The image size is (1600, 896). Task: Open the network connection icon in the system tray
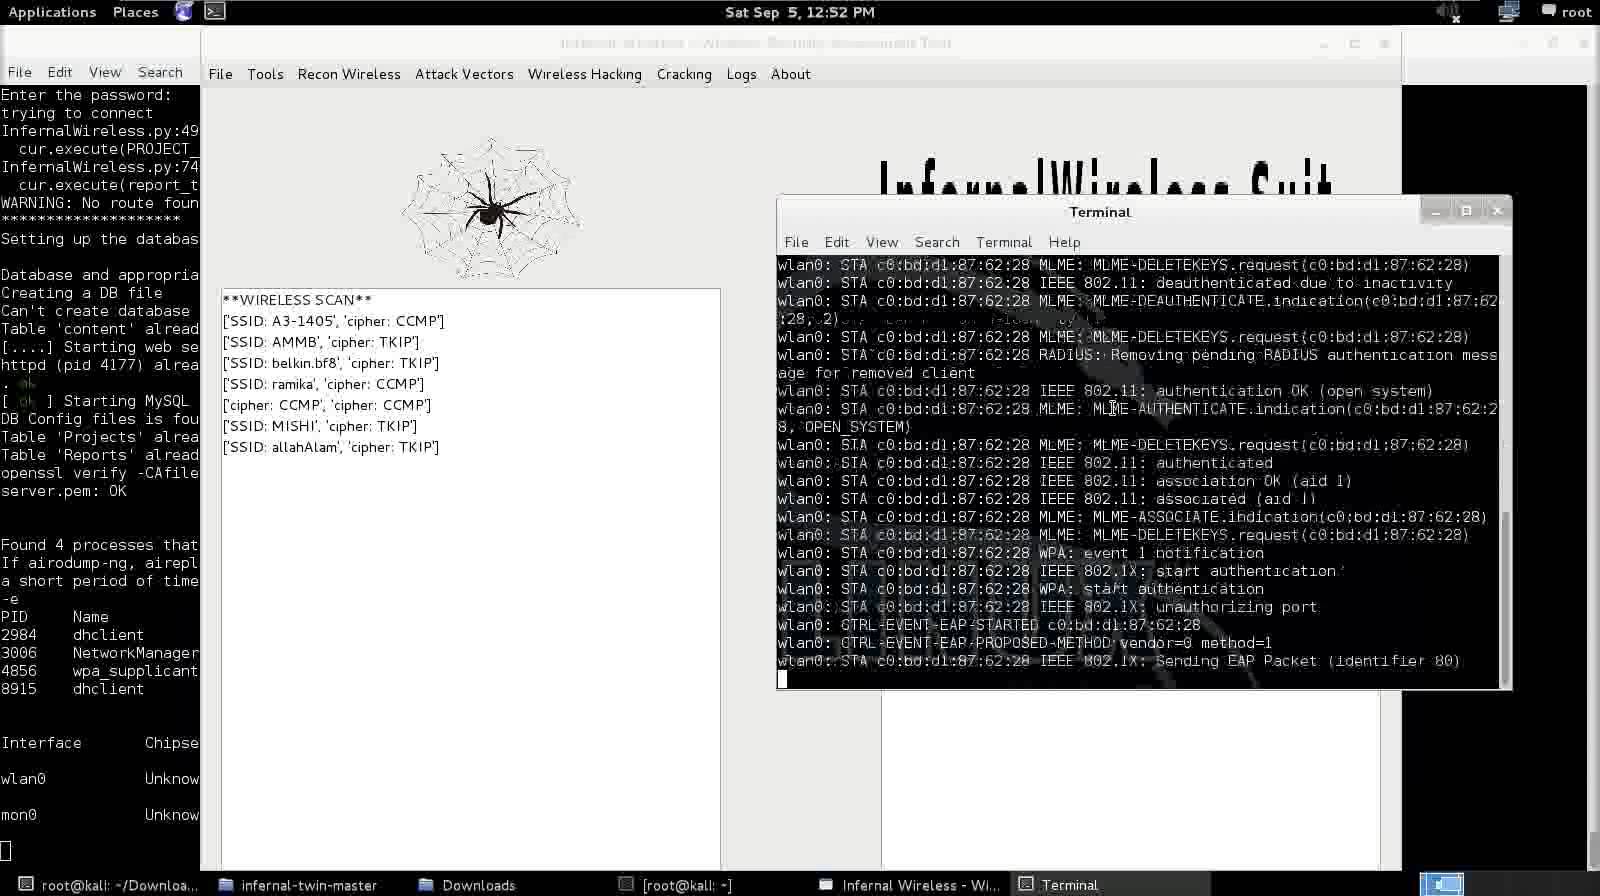coord(1508,12)
